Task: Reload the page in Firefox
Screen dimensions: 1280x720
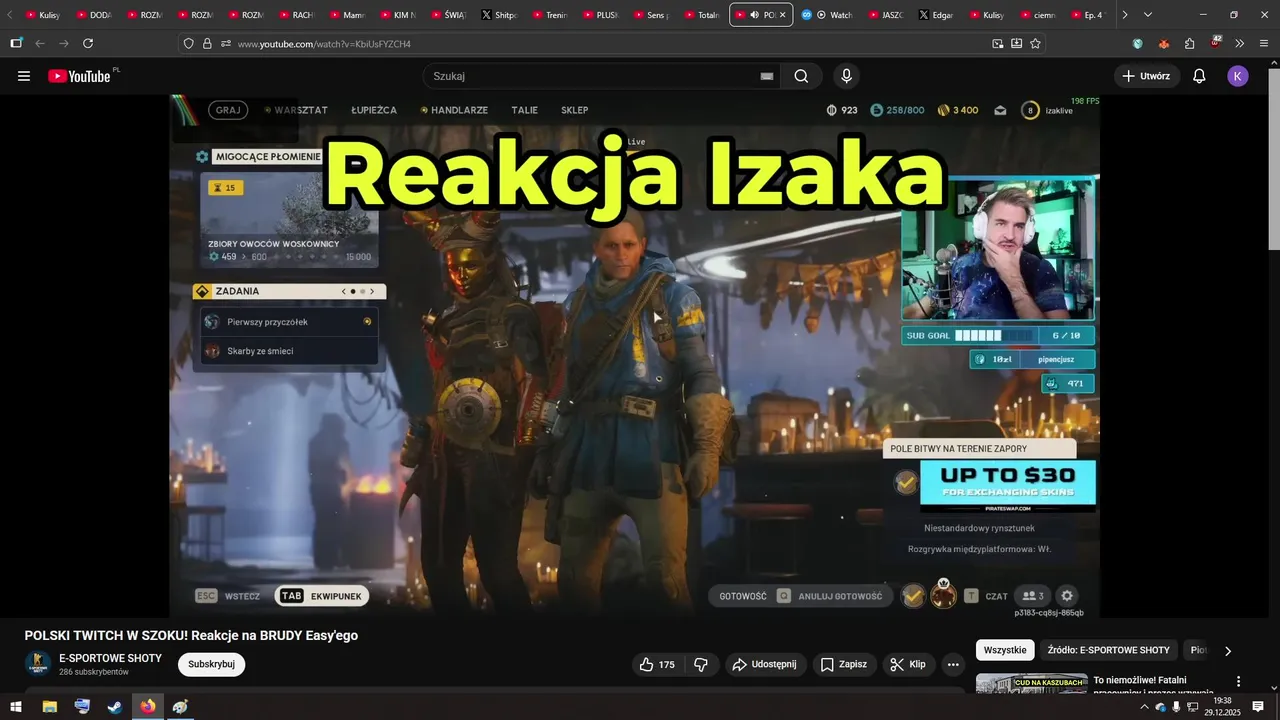Action: (88, 44)
